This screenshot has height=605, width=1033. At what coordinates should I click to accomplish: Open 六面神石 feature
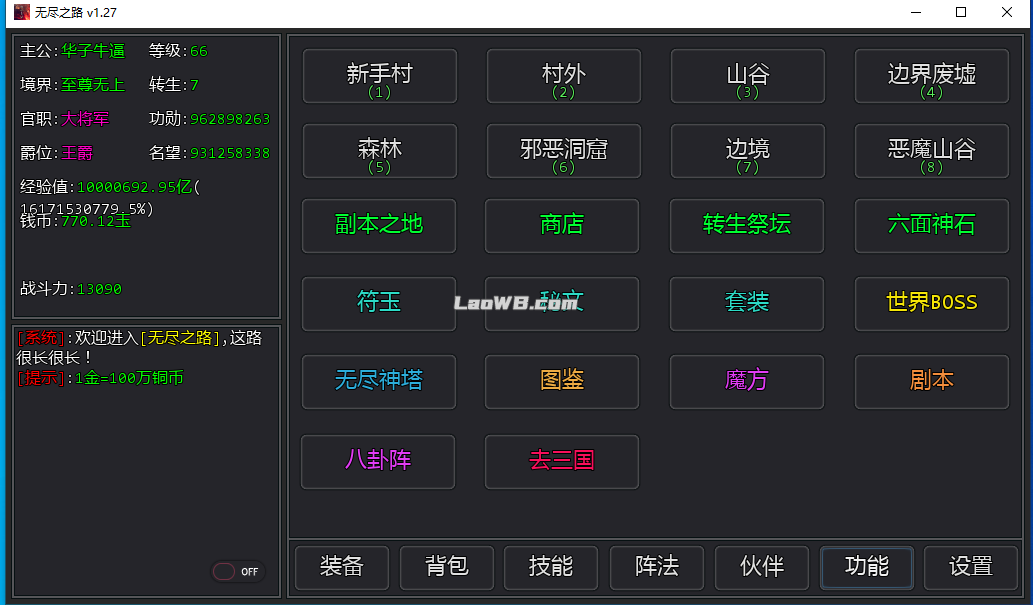click(x=931, y=225)
